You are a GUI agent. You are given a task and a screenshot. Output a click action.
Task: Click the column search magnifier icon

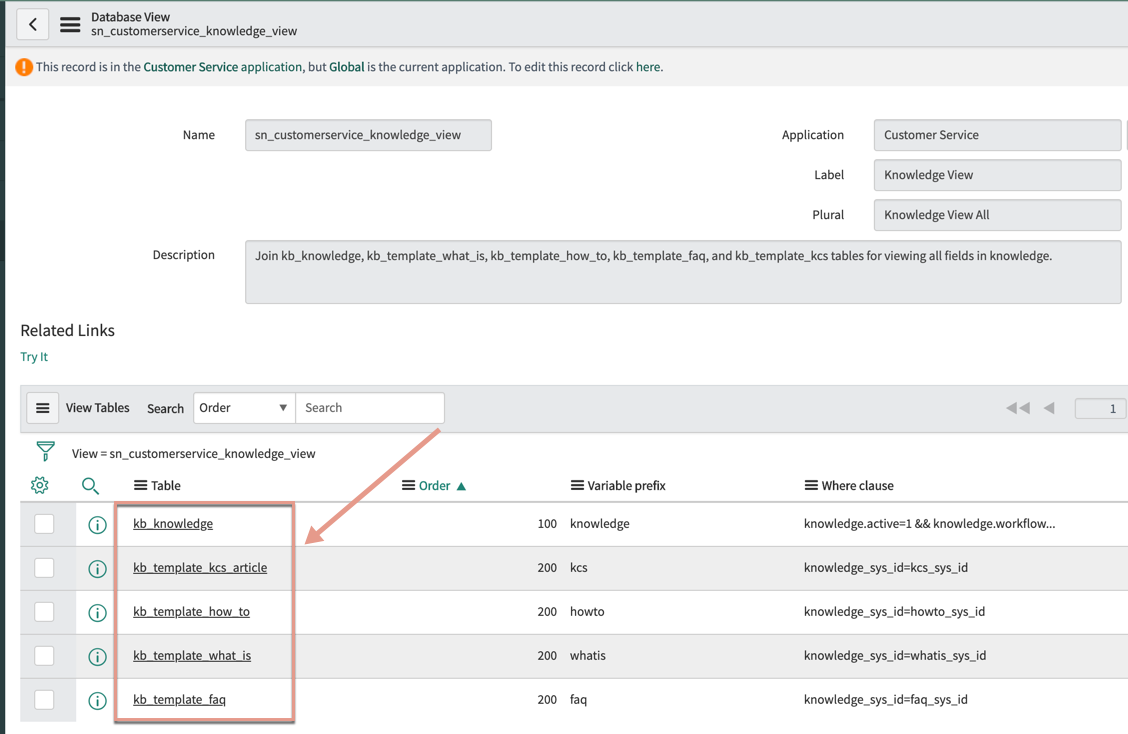pyautogui.click(x=90, y=486)
